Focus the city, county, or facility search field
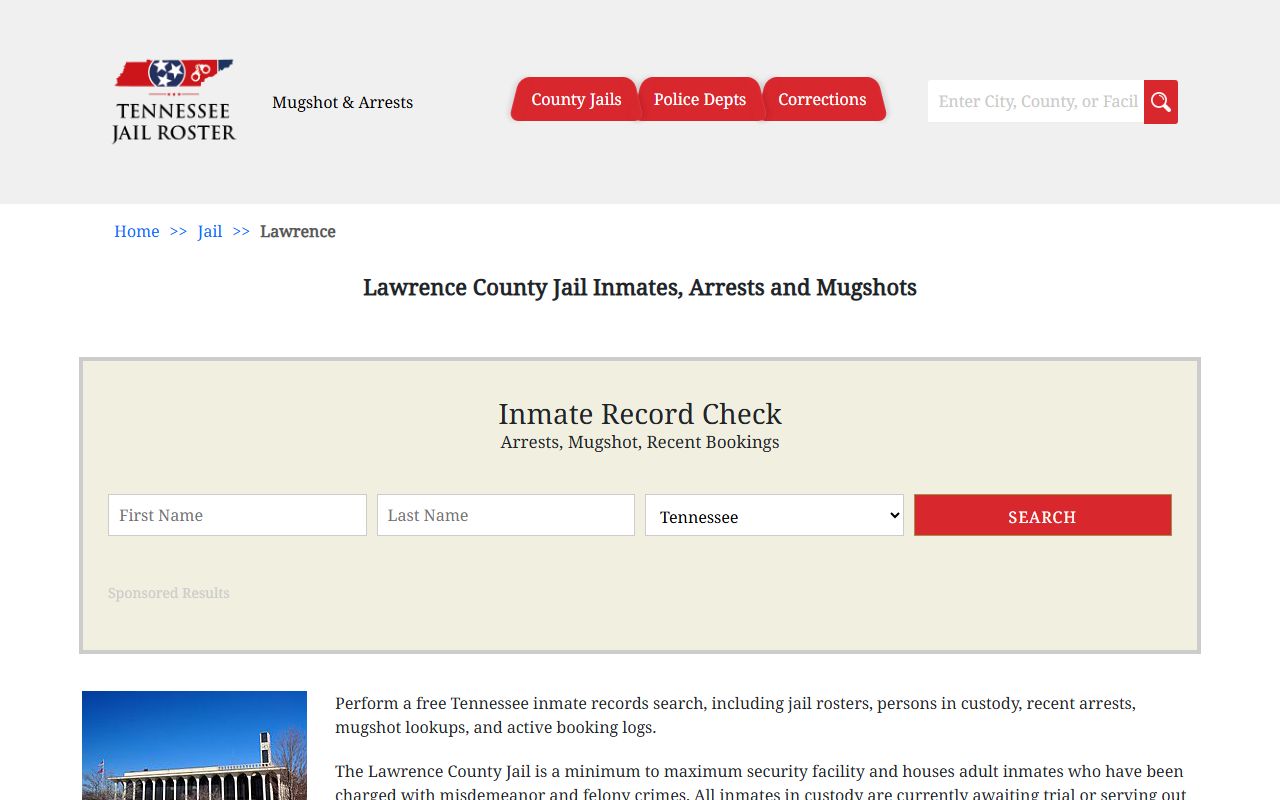The image size is (1280, 800). coord(1036,101)
